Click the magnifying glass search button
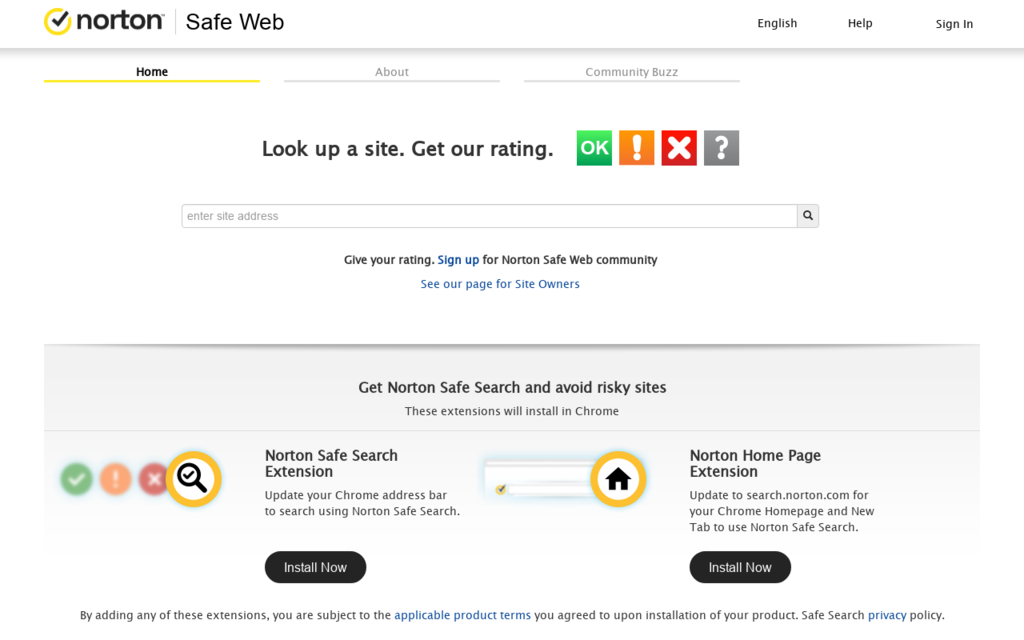This screenshot has width=1024, height=640. point(808,216)
